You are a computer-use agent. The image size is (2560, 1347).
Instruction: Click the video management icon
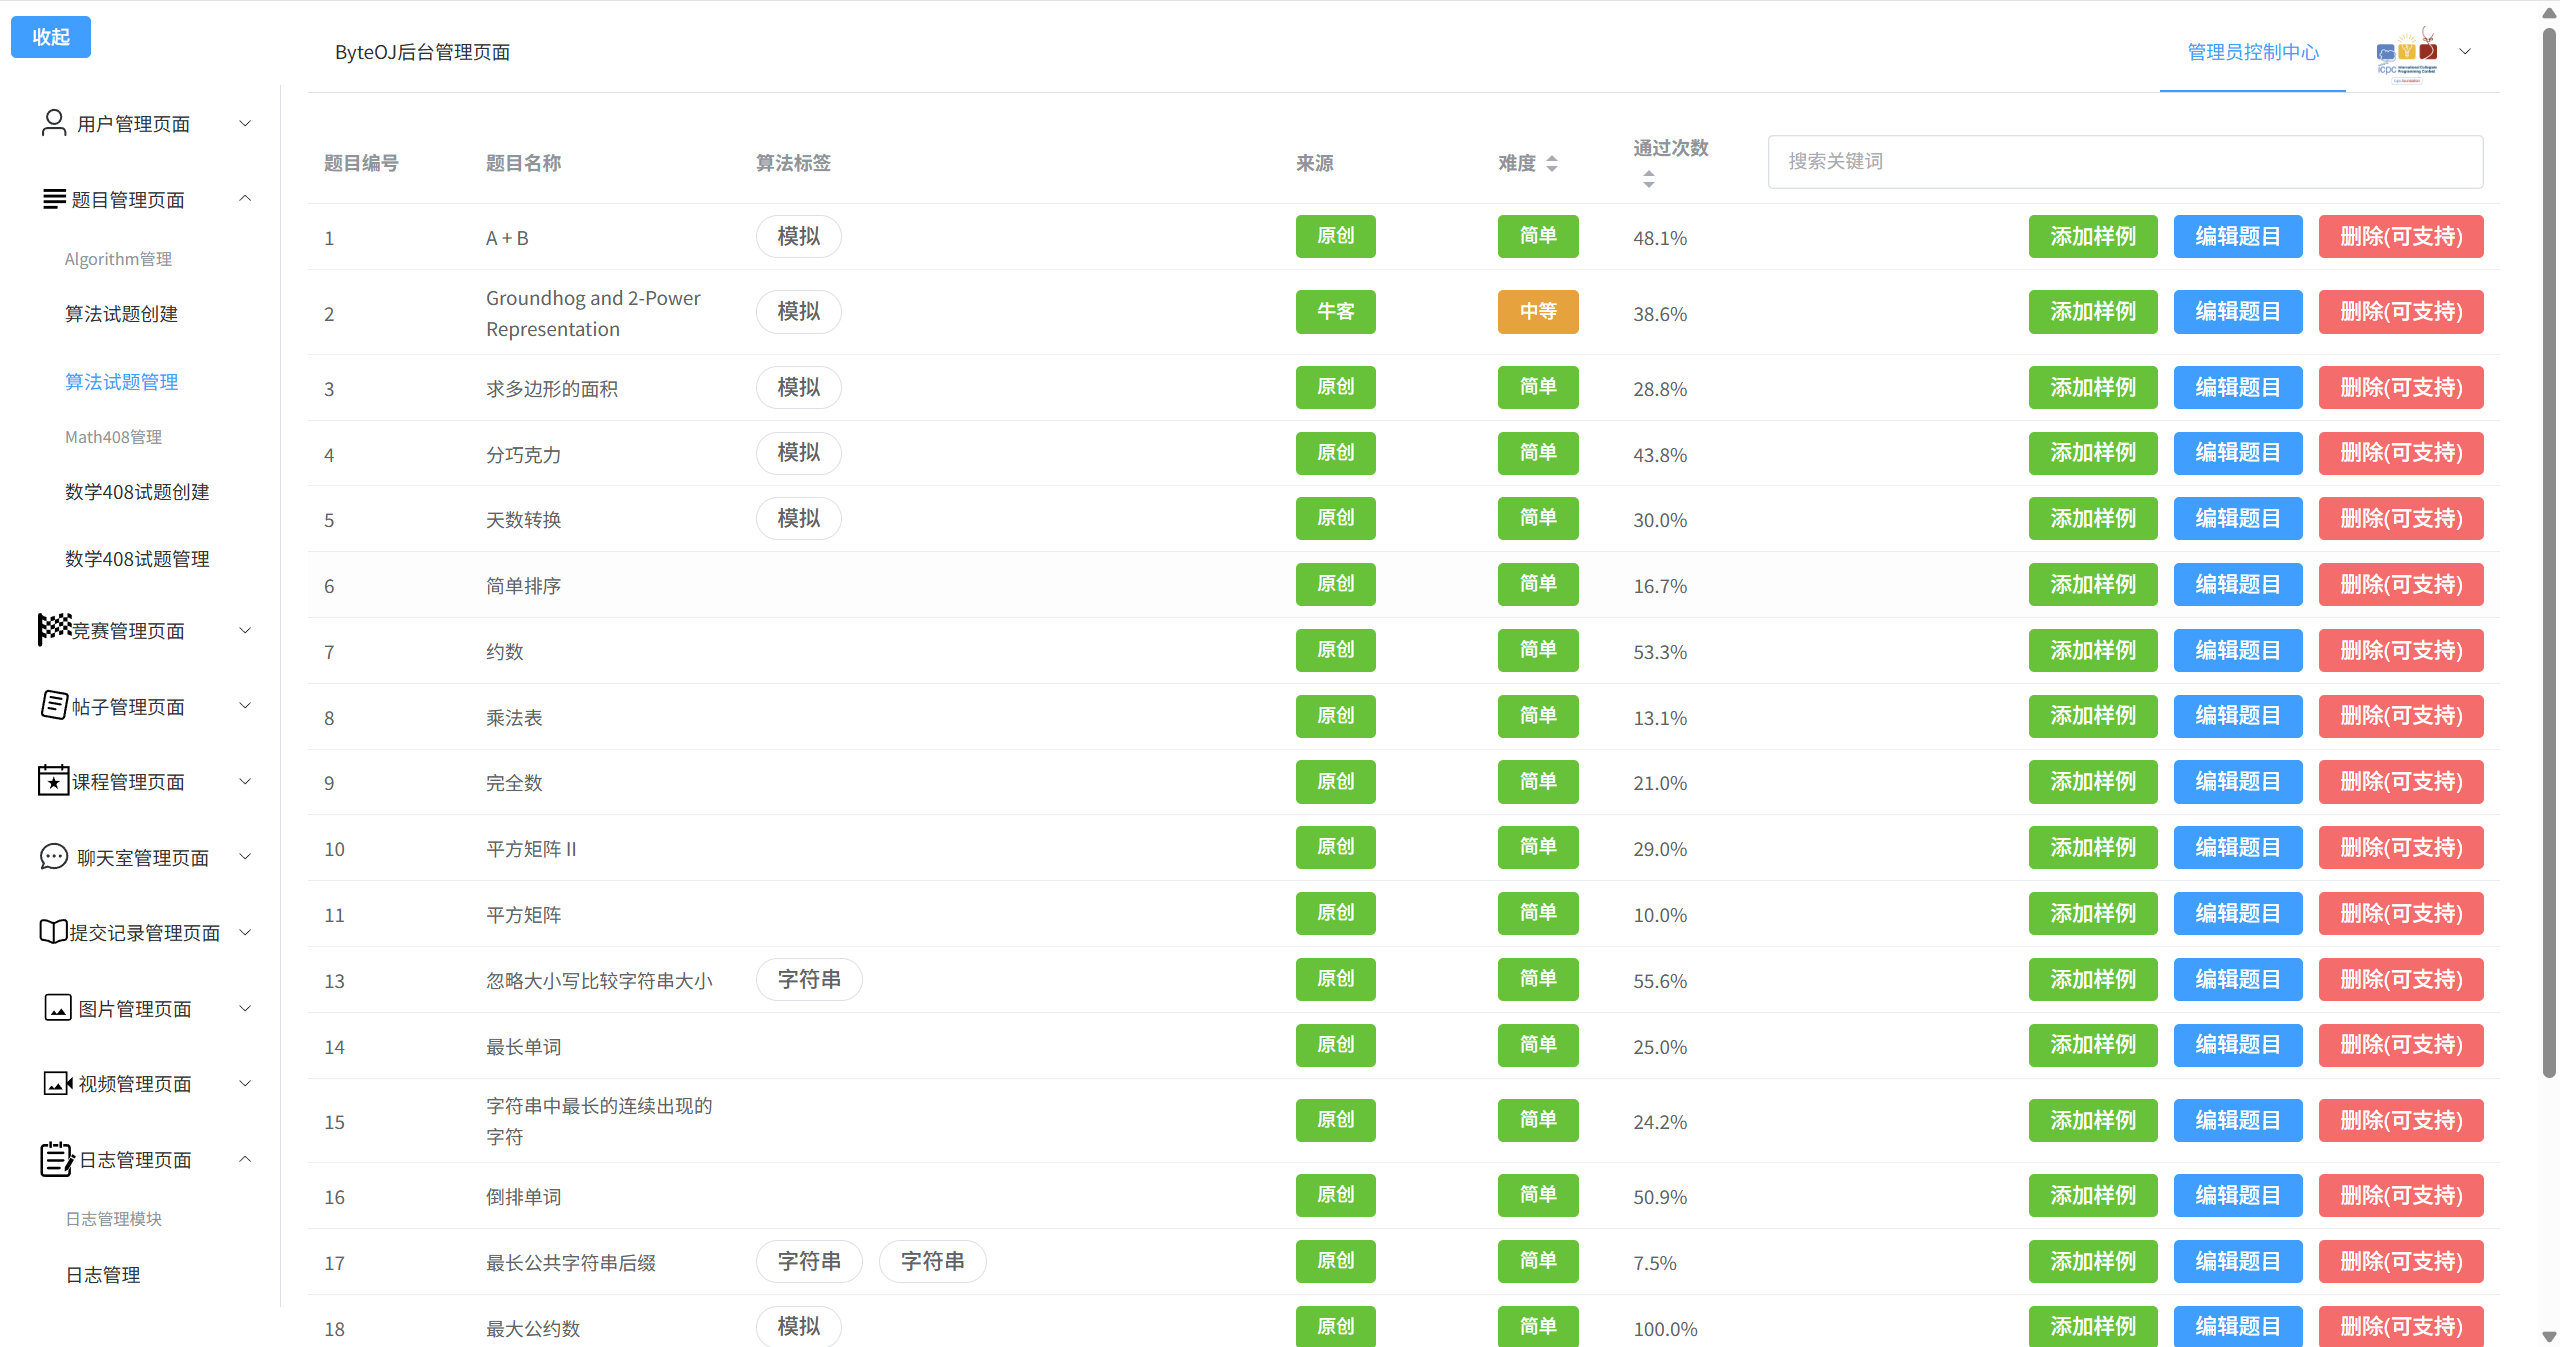[x=57, y=1083]
